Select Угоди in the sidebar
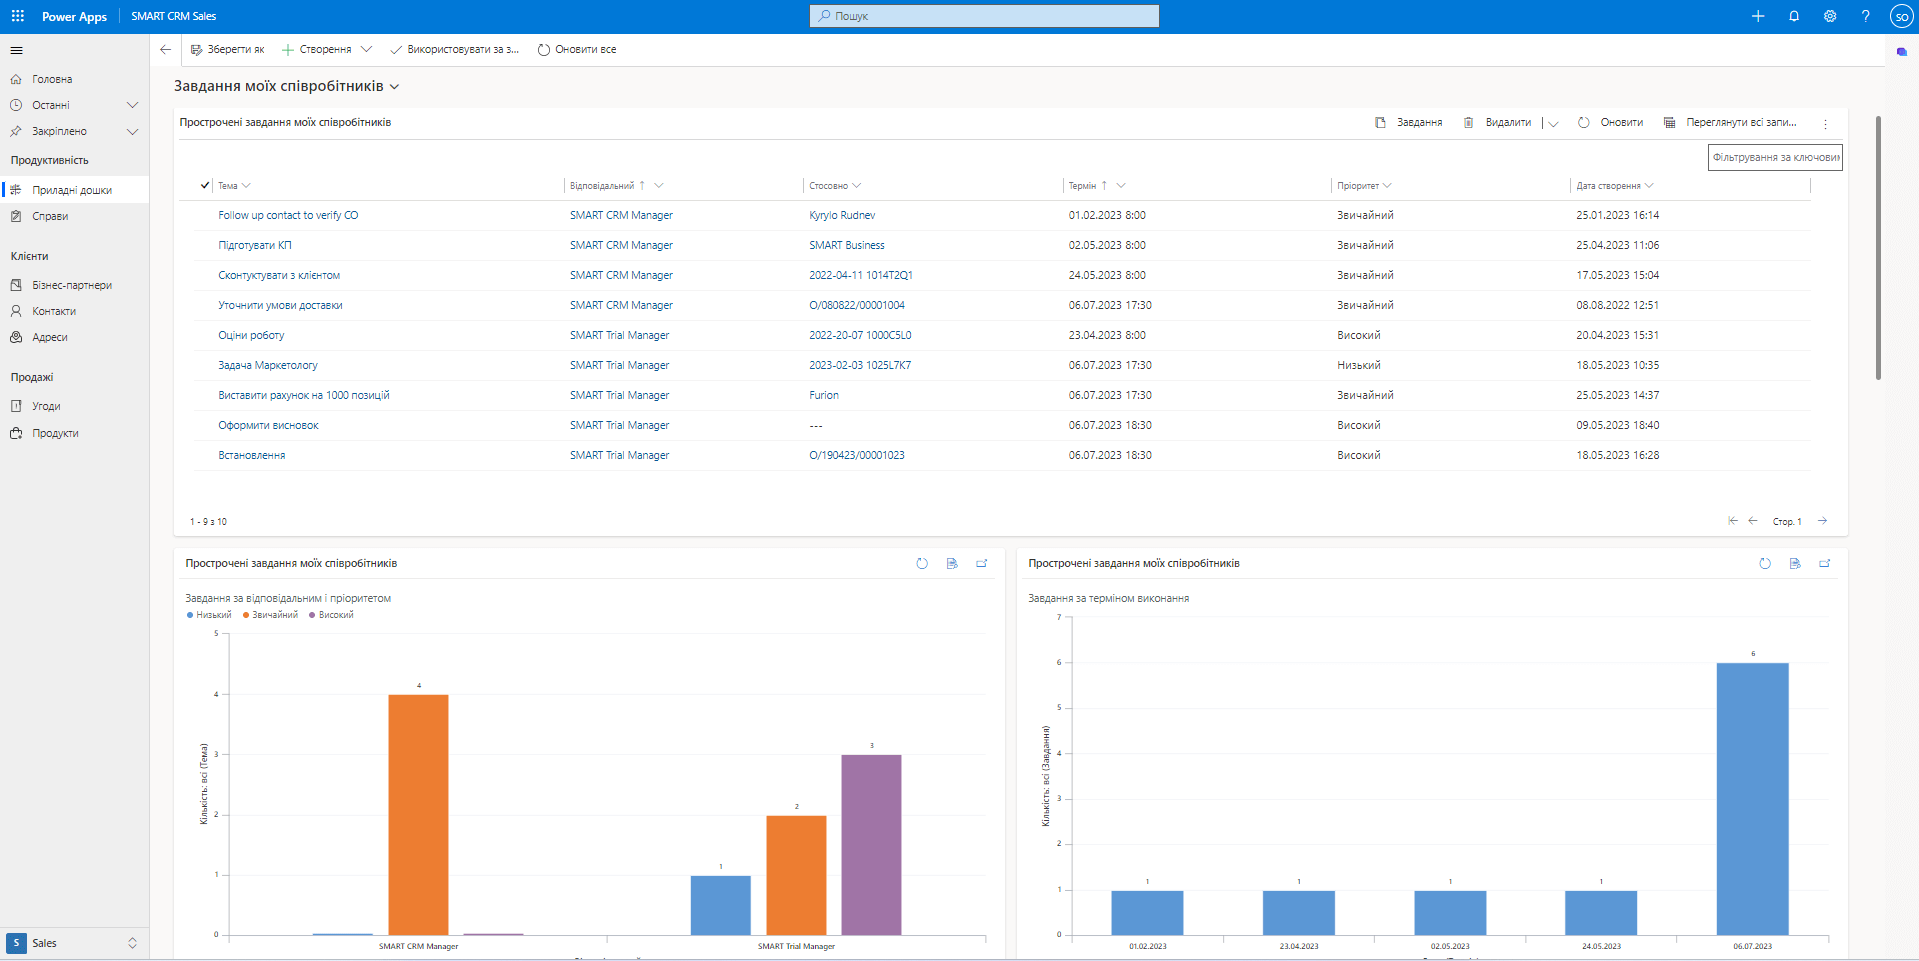The height and width of the screenshot is (961, 1919). coord(46,406)
